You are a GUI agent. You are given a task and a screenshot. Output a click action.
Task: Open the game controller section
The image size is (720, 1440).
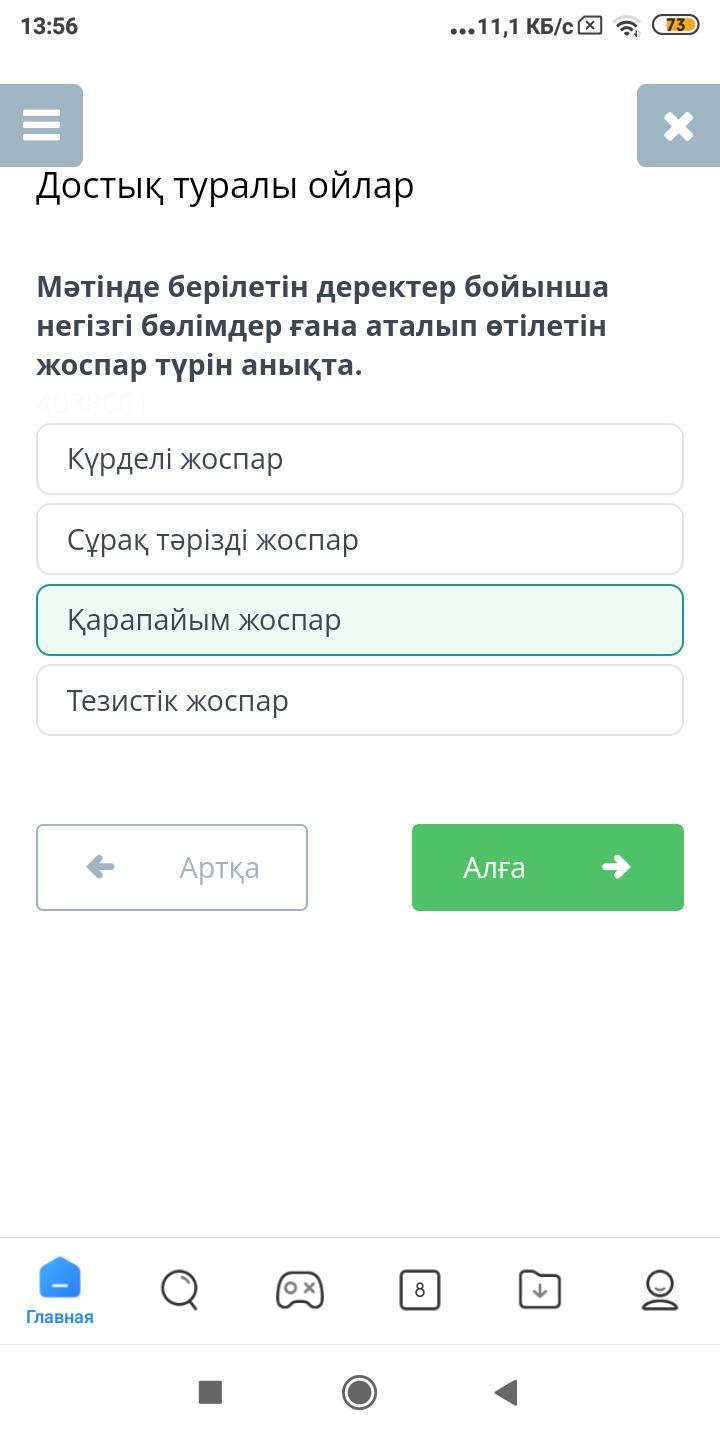pos(300,1289)
